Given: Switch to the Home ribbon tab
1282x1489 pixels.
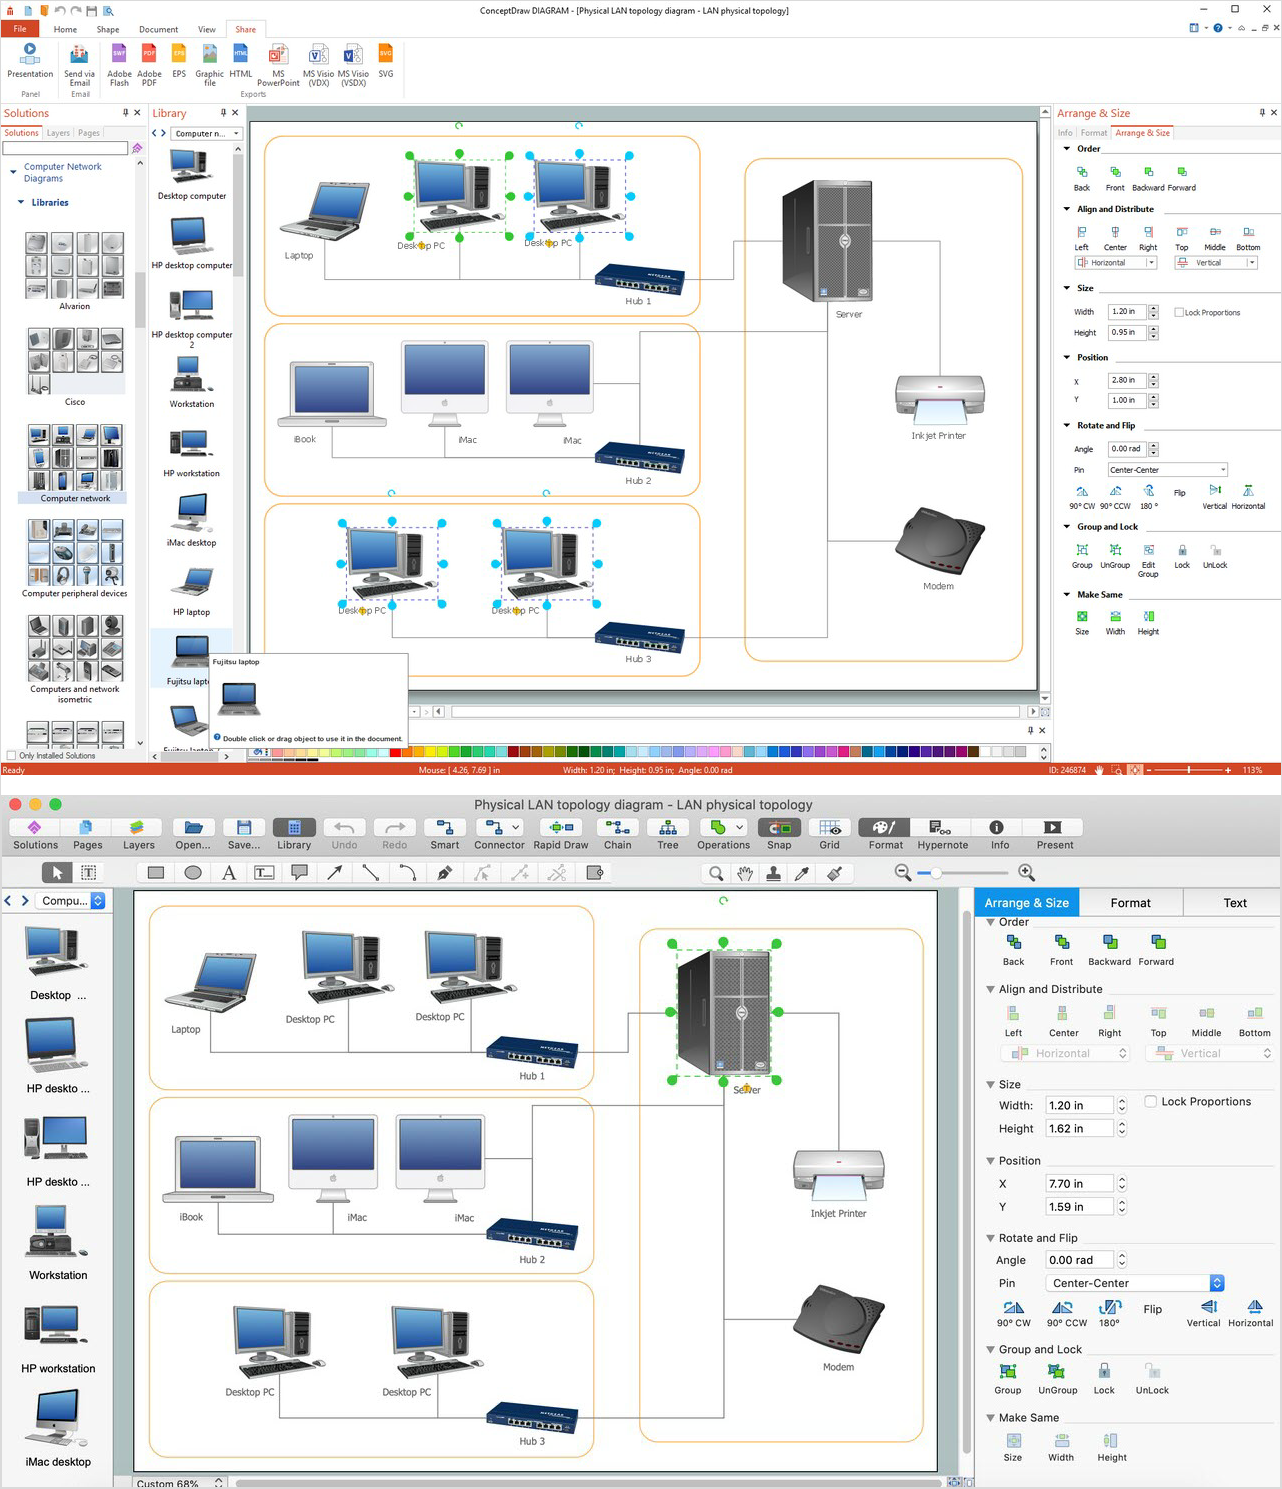Looking at the screenshot, I should (65, 30).
